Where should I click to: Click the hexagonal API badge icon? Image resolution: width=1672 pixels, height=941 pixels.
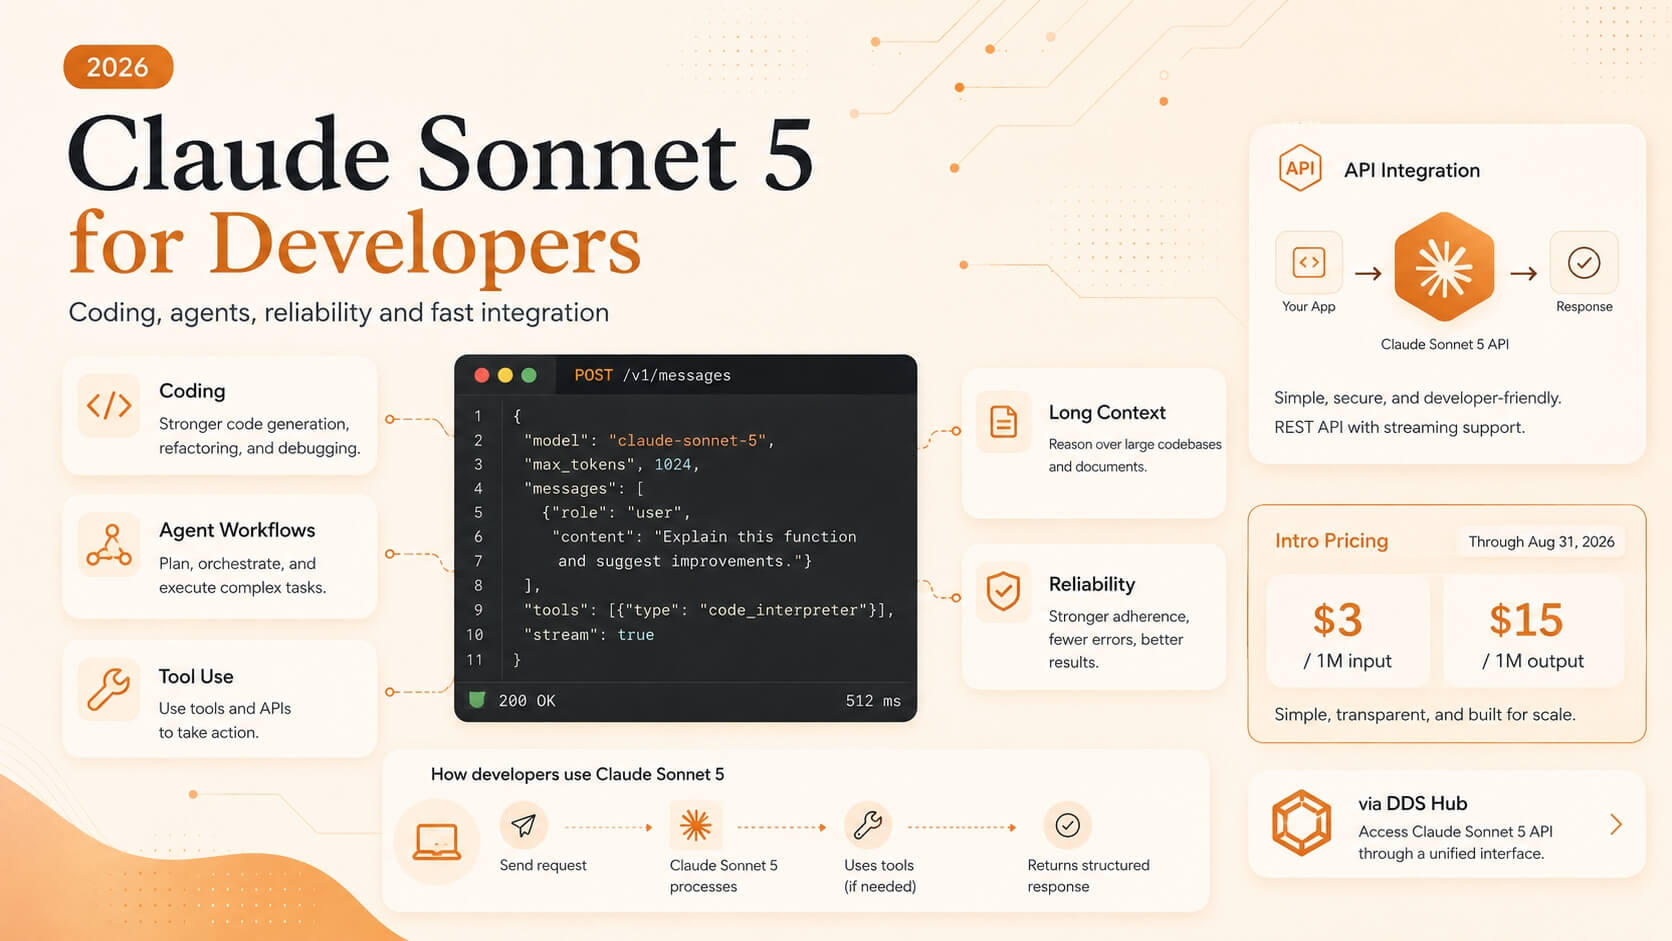point(1300,168)
